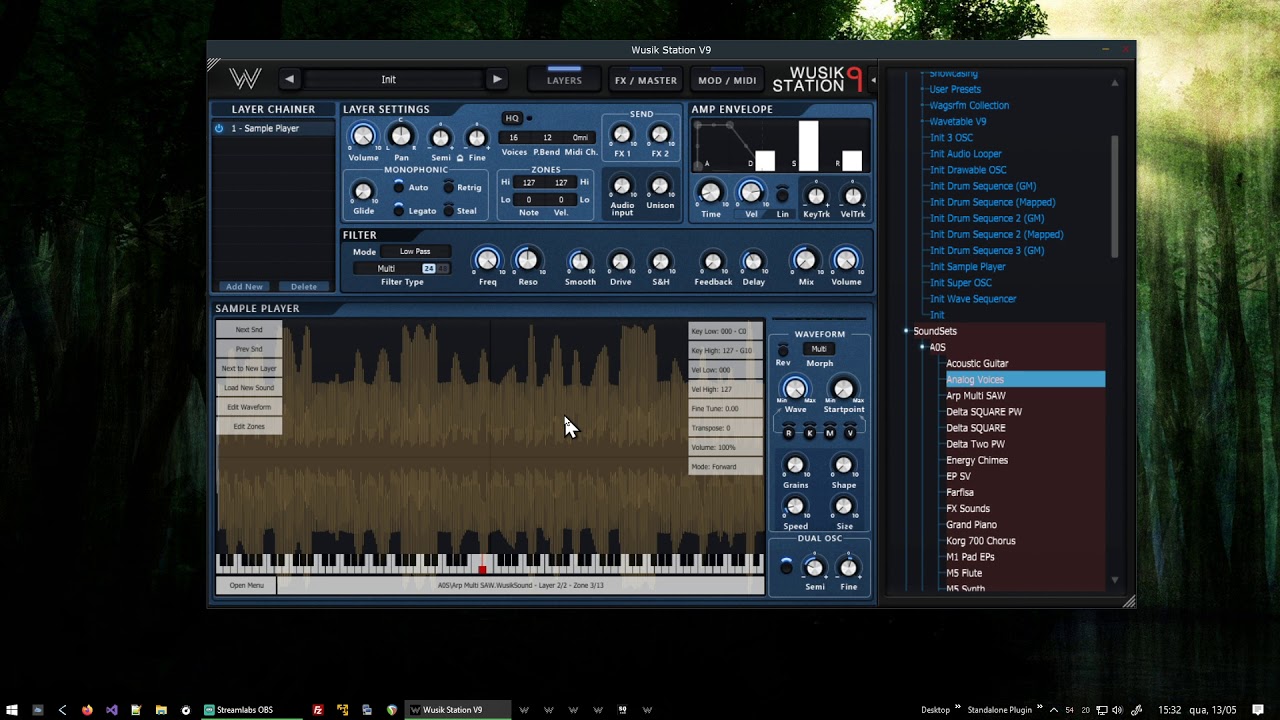Viewport: 1280px width, 720px height.
Task: Toggle the Dual OSC enable switch
Action: [x=786, y=567]
